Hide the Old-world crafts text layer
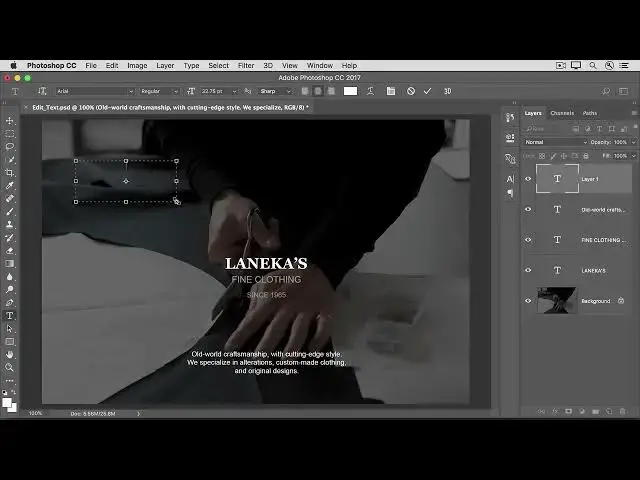The height and width of the screenshot is (480, 640). [x=528, y=209]
